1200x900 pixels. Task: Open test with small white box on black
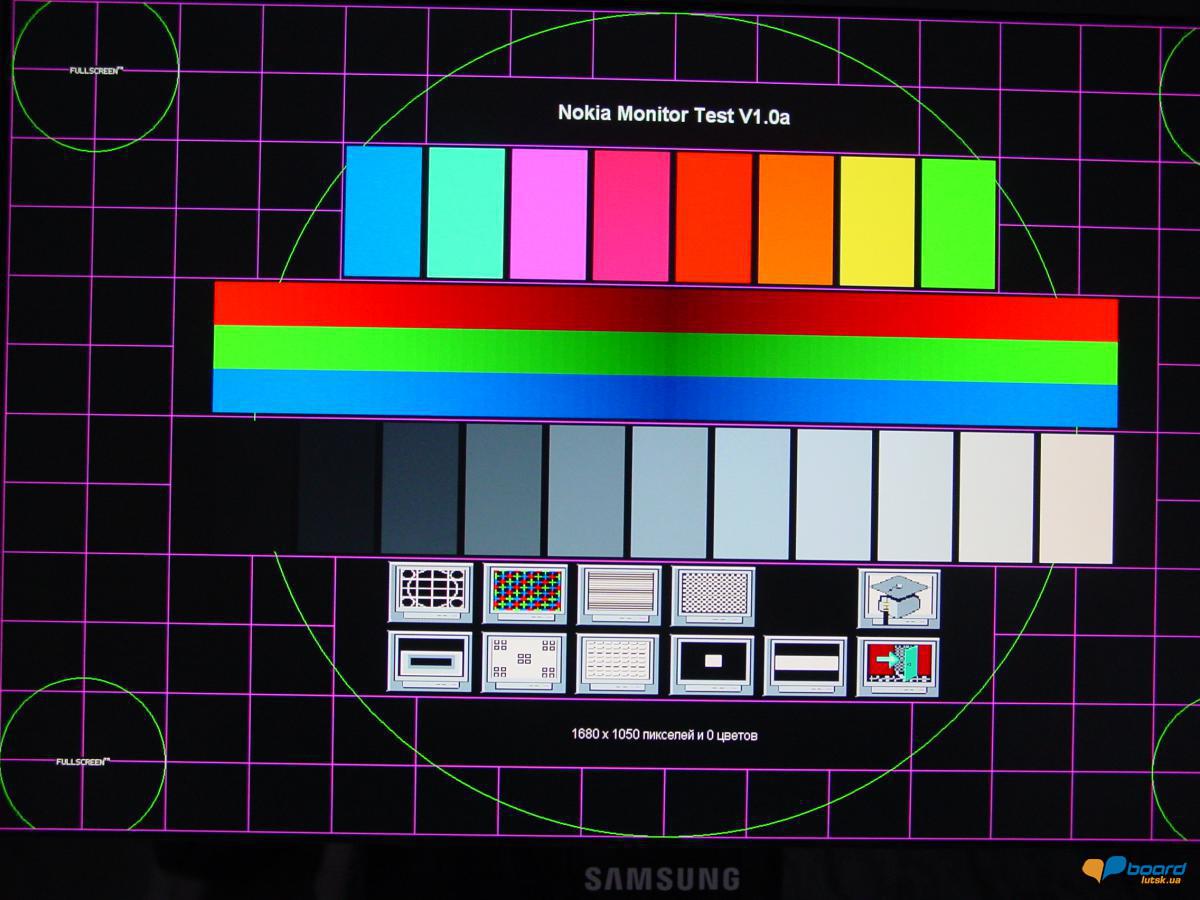[x=712, y=664]
